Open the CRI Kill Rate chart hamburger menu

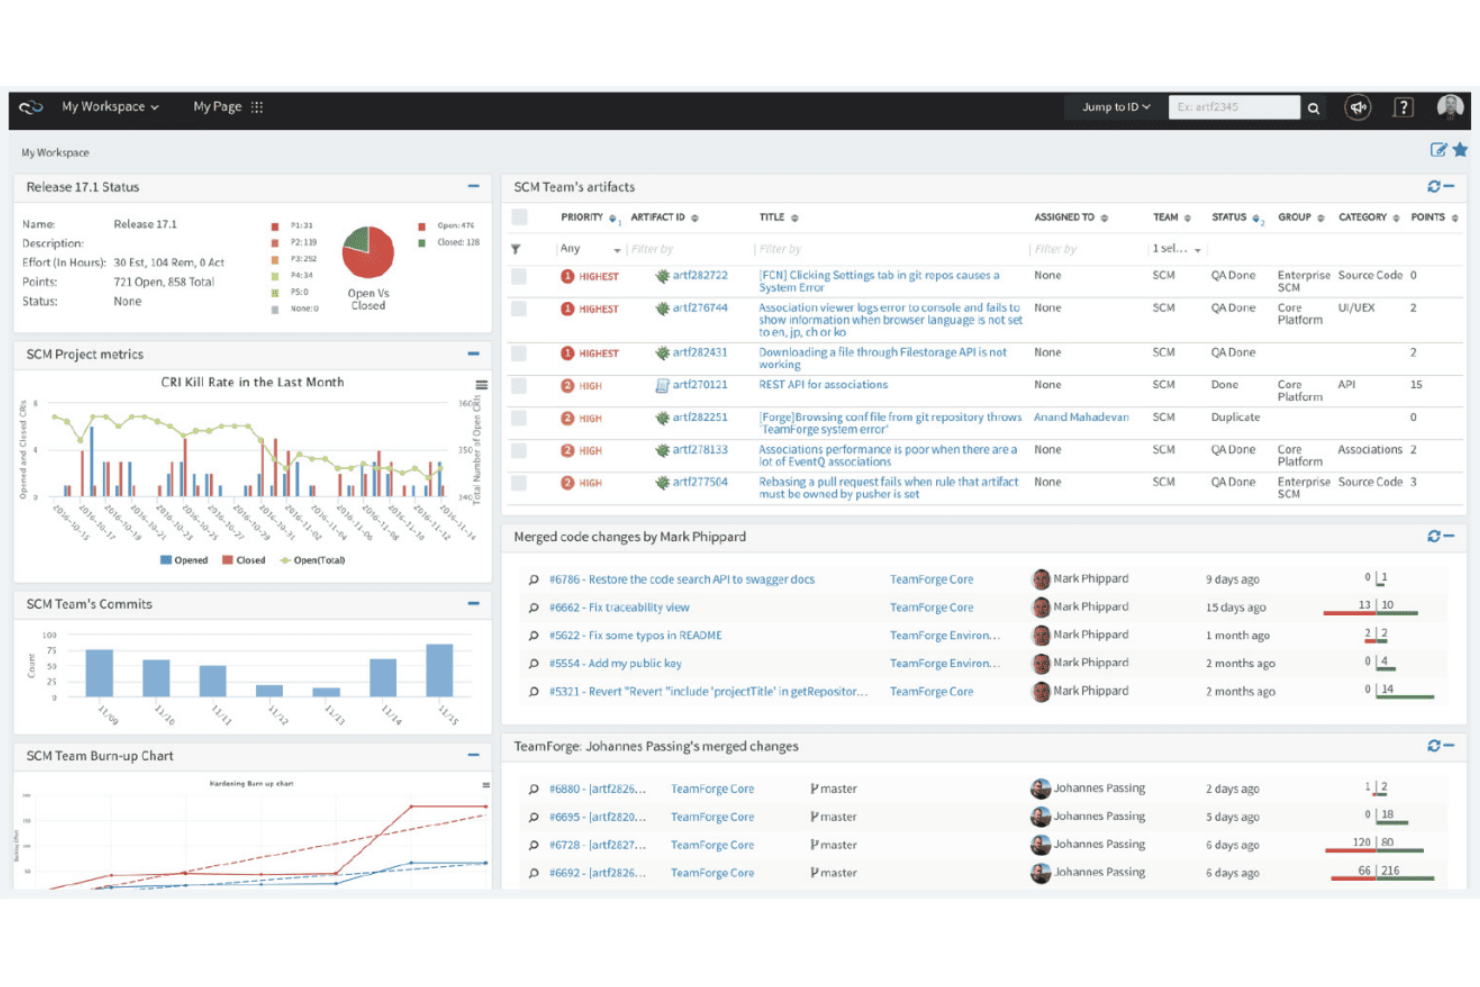click(481, 385)
